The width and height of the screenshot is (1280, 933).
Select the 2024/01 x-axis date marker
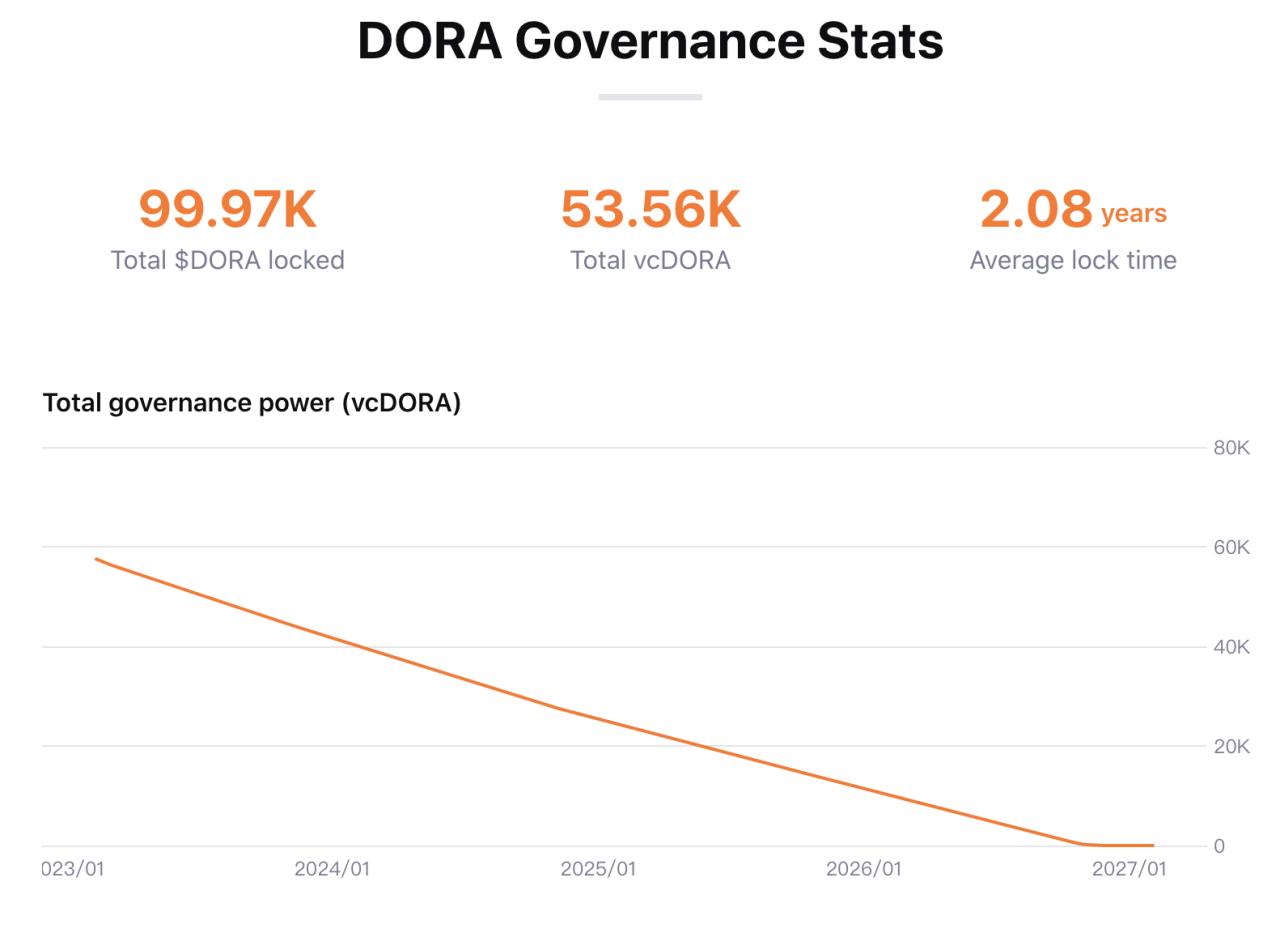[332, 869]
